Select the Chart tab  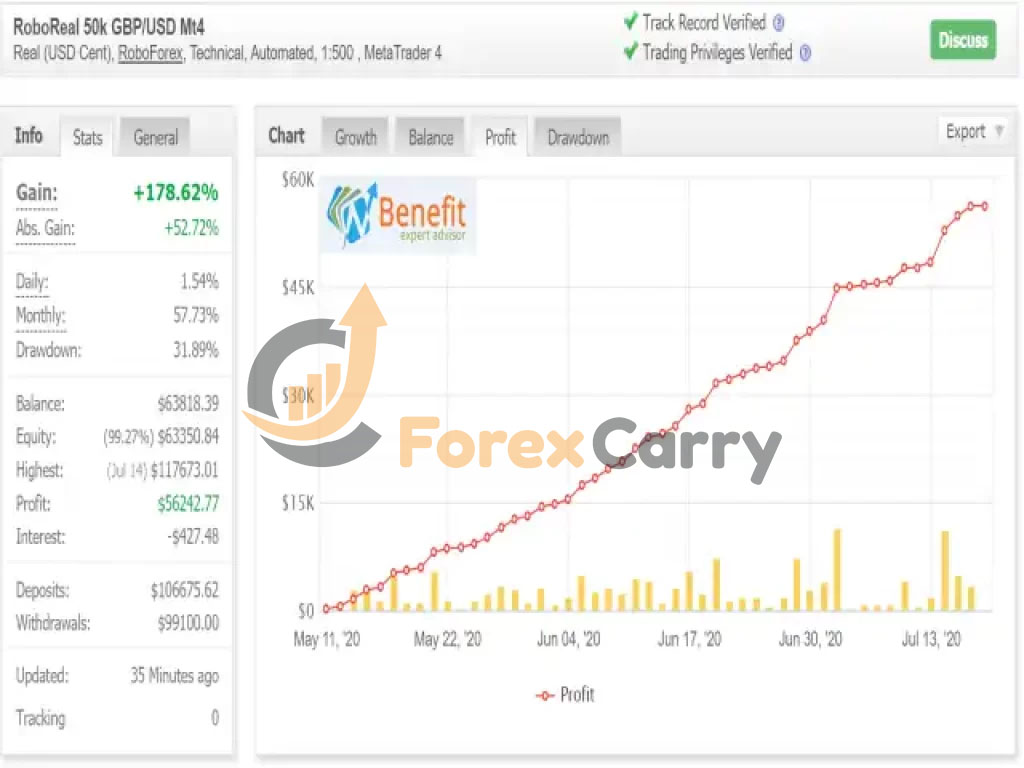coord(287,136)
